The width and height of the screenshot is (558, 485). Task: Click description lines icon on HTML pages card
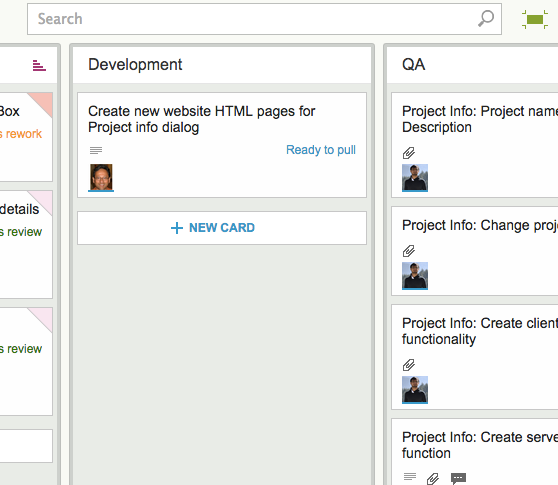(96, 151)
